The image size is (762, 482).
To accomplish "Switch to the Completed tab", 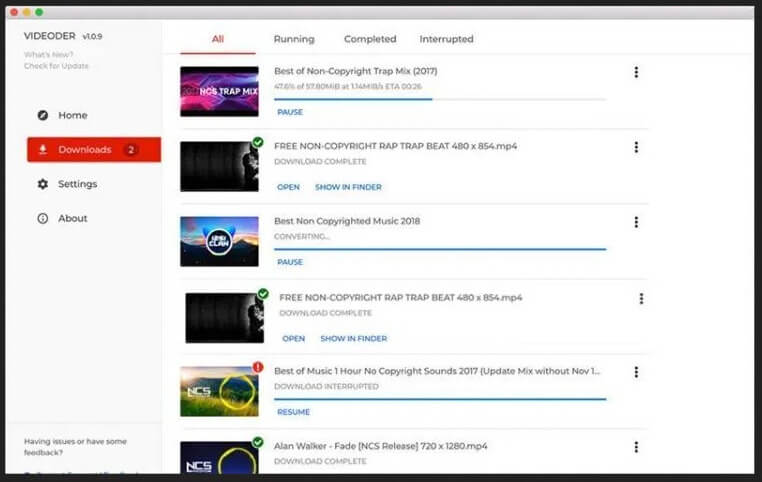I will click(370, 39).
